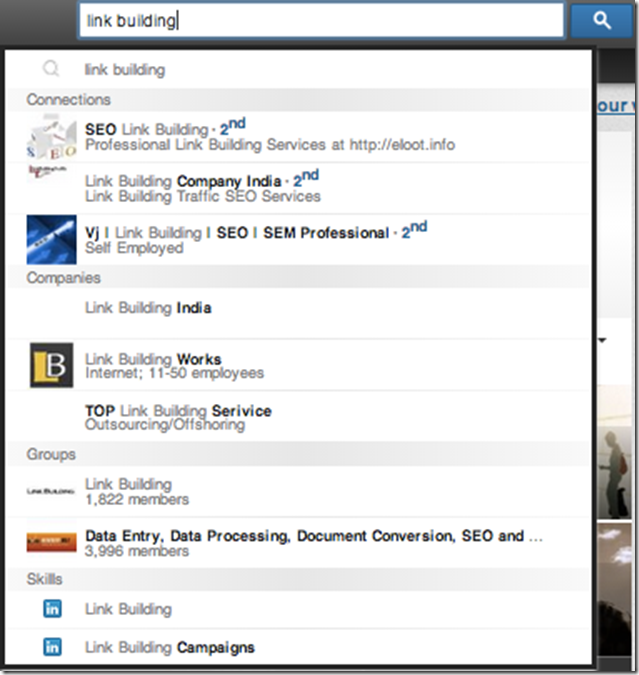This screenshot has width=639, height=675.
Task: Click the blue search magnifier button
Action: (602, 20)
